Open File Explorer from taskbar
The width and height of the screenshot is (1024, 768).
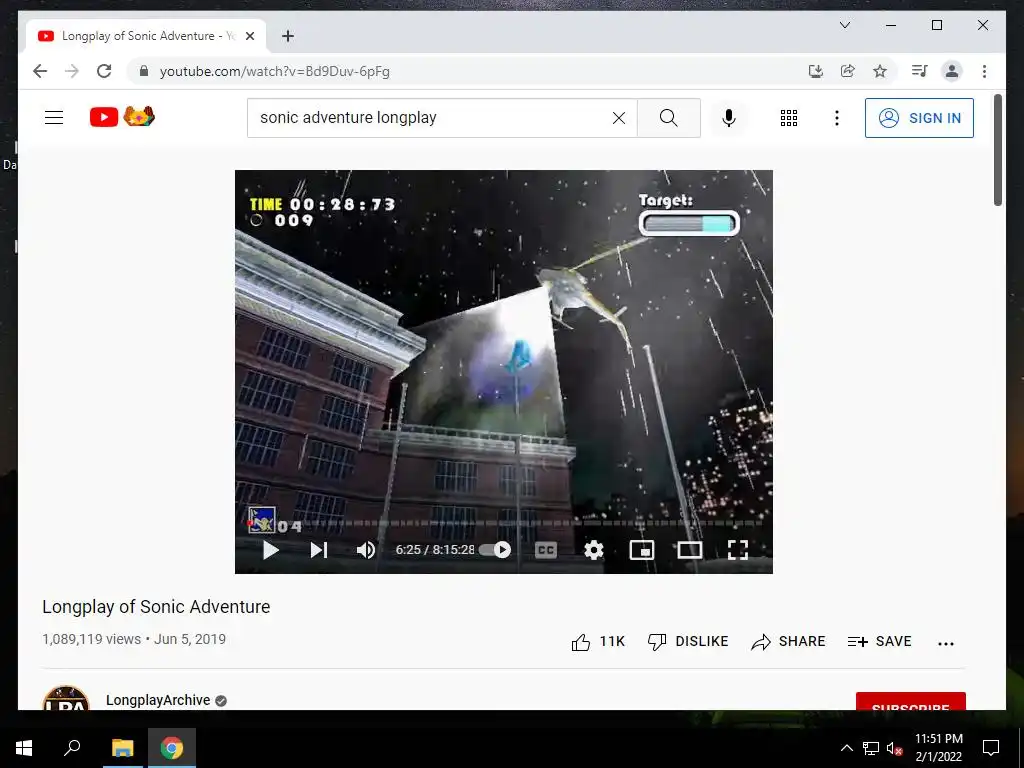click(x=122, y=748)
